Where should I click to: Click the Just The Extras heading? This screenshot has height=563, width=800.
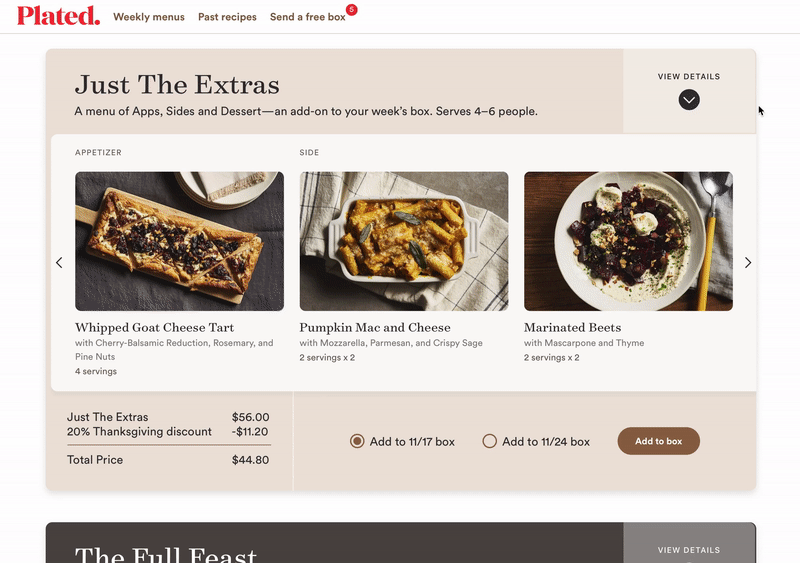[x=177, y=84]
